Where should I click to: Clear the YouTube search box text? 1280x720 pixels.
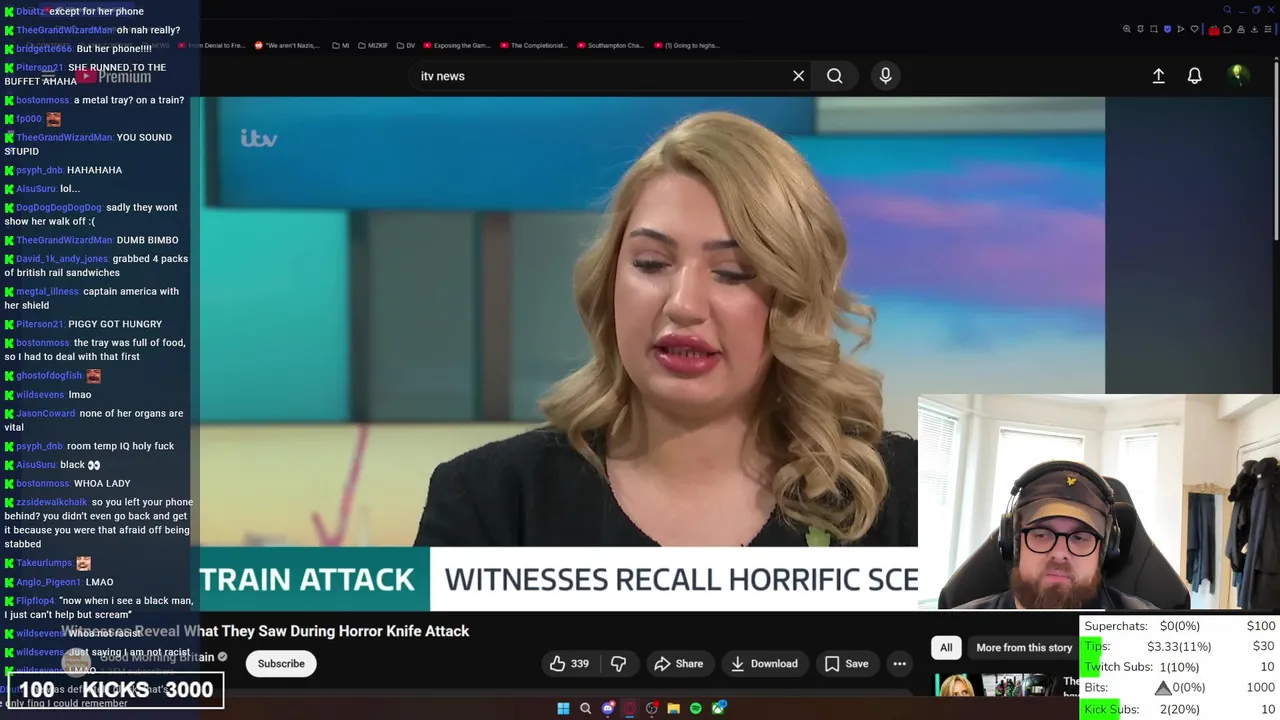pos(798,76)
